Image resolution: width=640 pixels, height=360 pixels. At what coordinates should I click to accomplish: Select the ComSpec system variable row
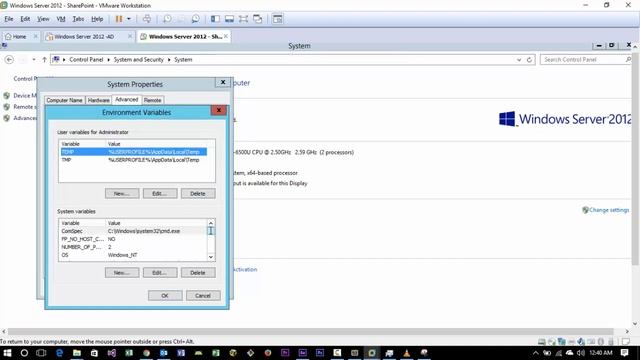133,231
